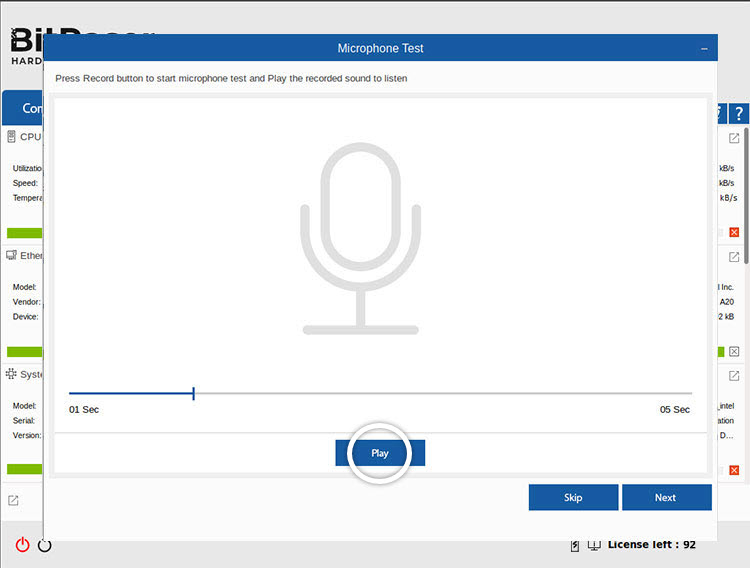Click the recording progress slider handle
This screenshot has height=568, width=750.
pos(193,394)
